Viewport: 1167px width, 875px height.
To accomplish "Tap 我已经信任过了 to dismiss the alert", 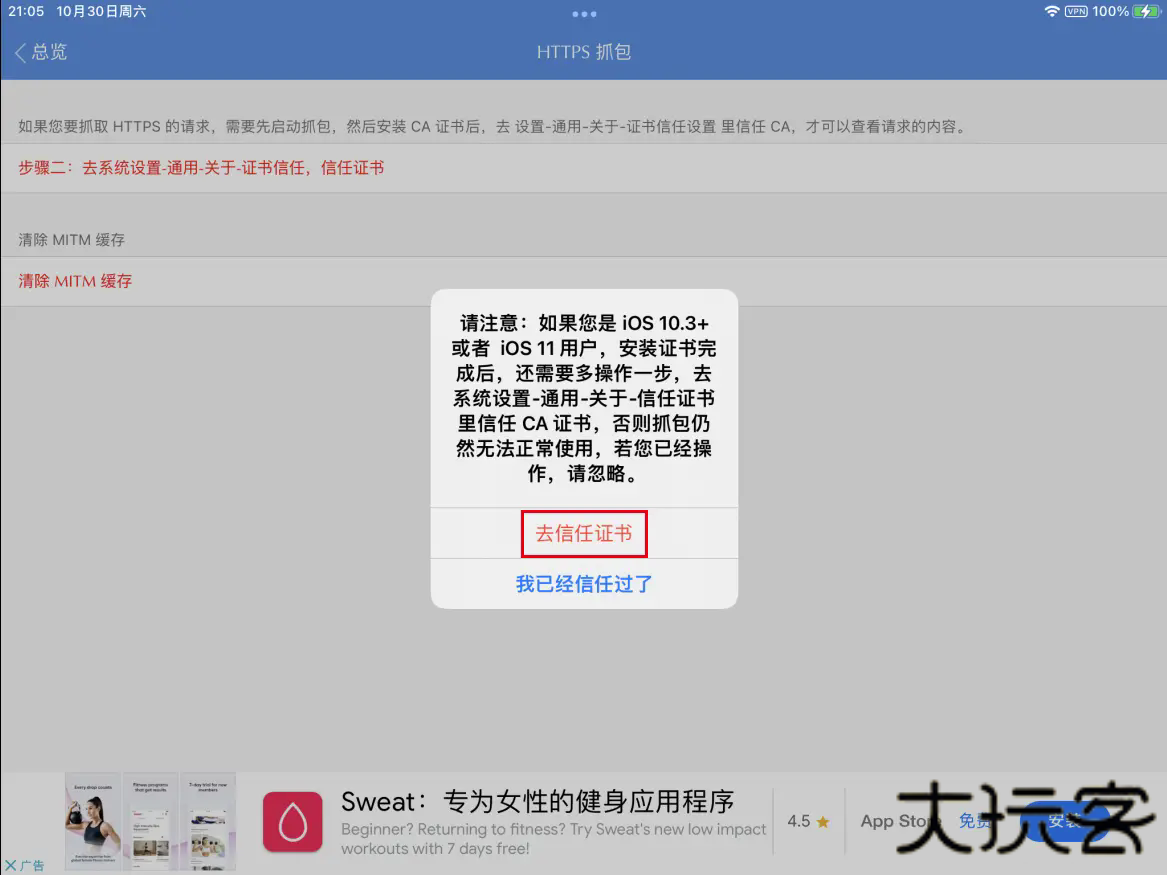I will 584,583.
